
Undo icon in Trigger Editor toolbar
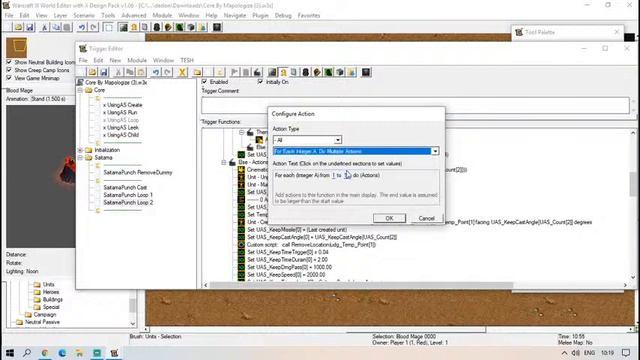pyautogui.click(x=156, y=72)
